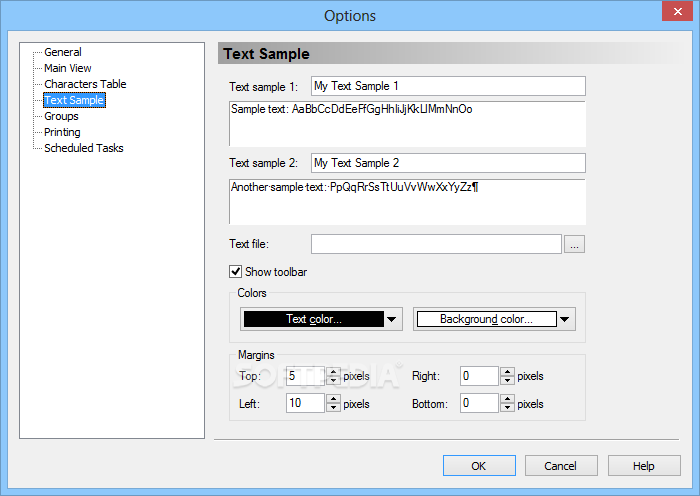Show Scheduled Tasks settings
The width and height of the screenshot is (700, 496).
(83, 148)
